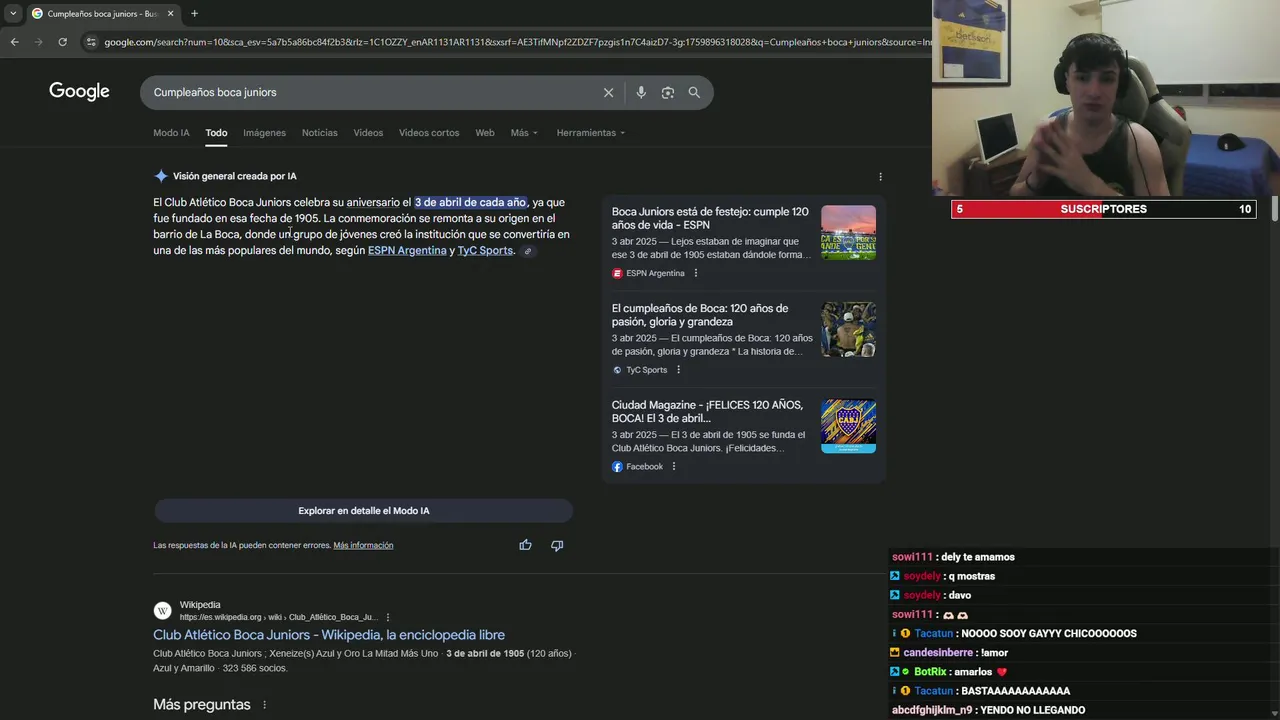
Task: Open Google Lens image search icon
Action: [667, 92]
